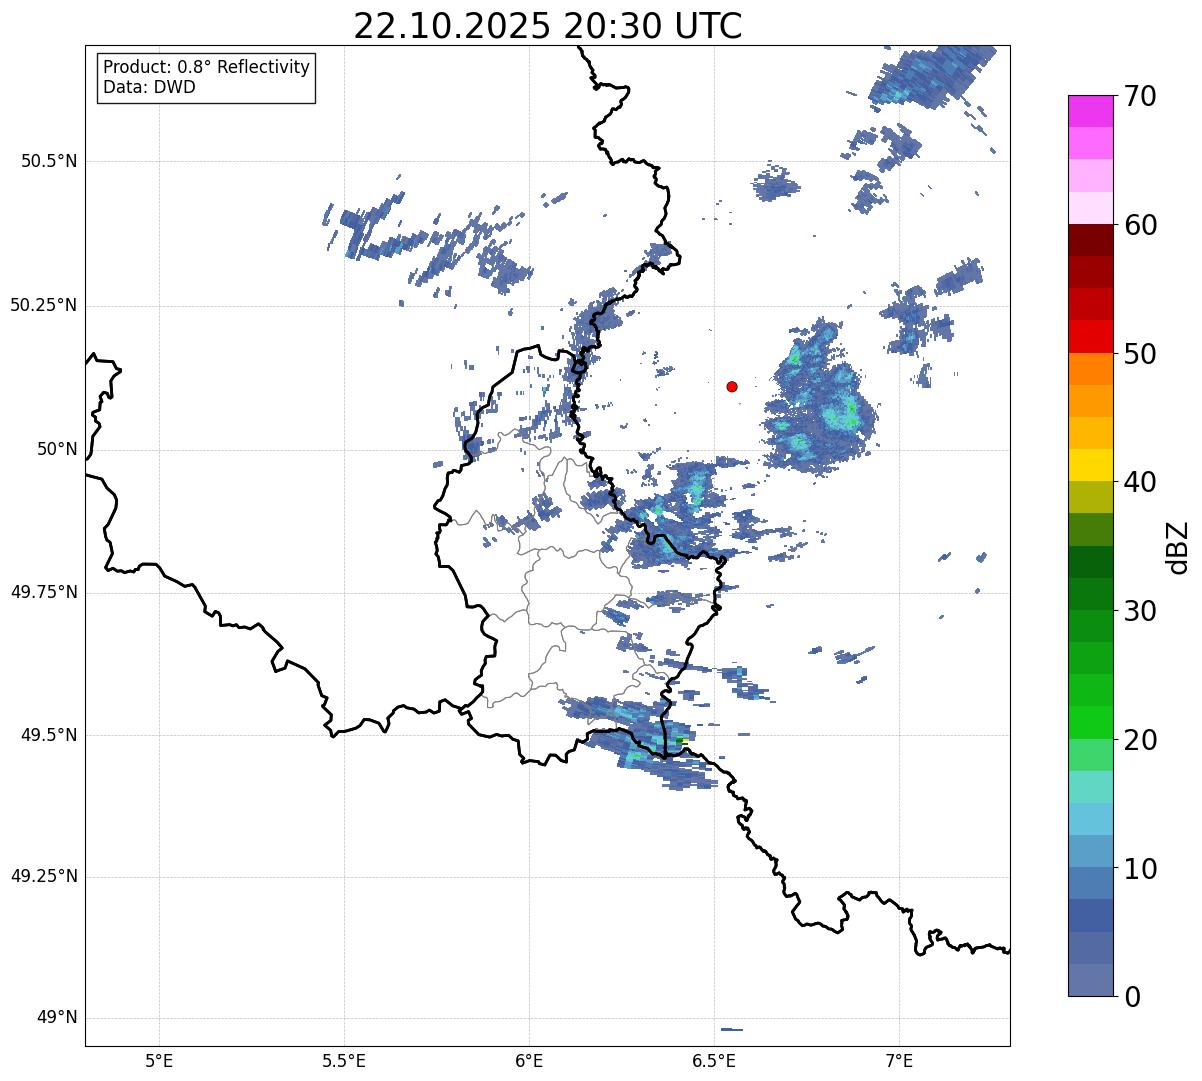The height and width of the screenshot is (1081, 1202).
Task: Click the 'dBZ' colorbar label
Action: click(1178, 546)
